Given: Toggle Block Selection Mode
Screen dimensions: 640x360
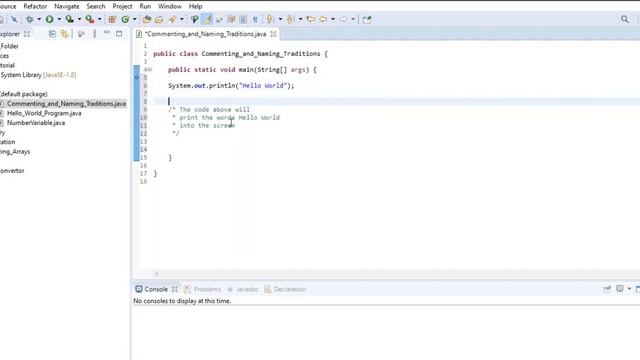Looking at the screenshot, I should click(243, 19).
